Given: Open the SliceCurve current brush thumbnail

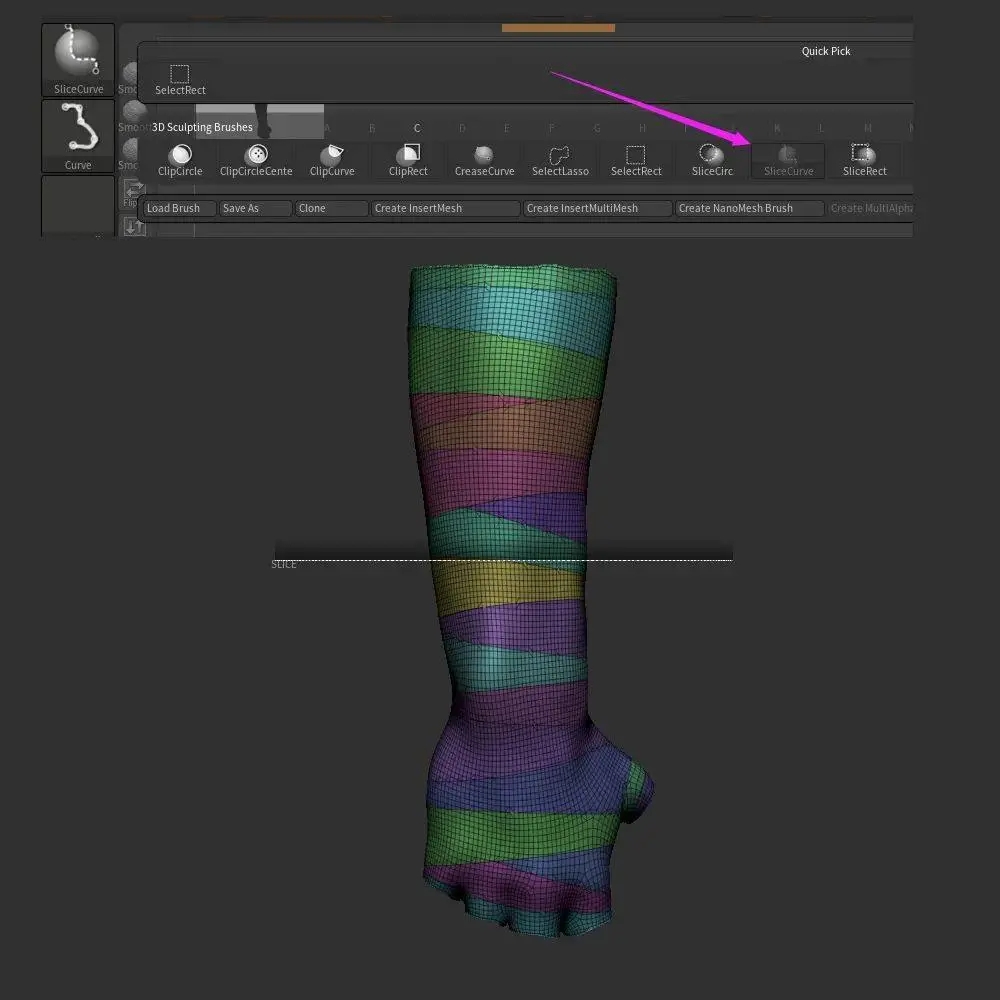Looking at the screenshot, I should pos(78,60).
